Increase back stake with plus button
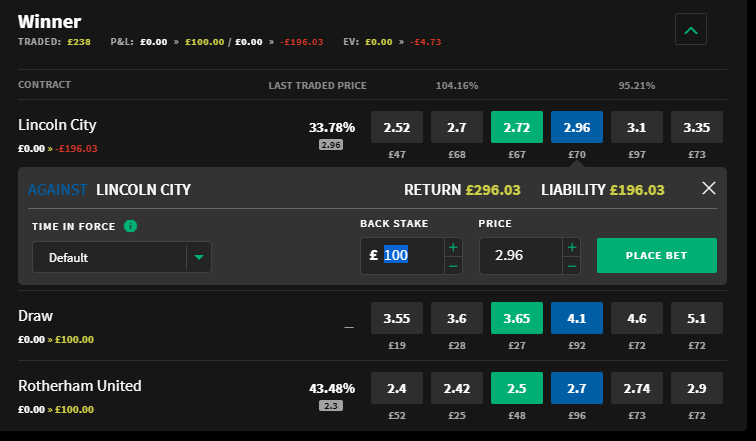The width and height of the screenshot is (756, 441). click(x=453, y=247)
